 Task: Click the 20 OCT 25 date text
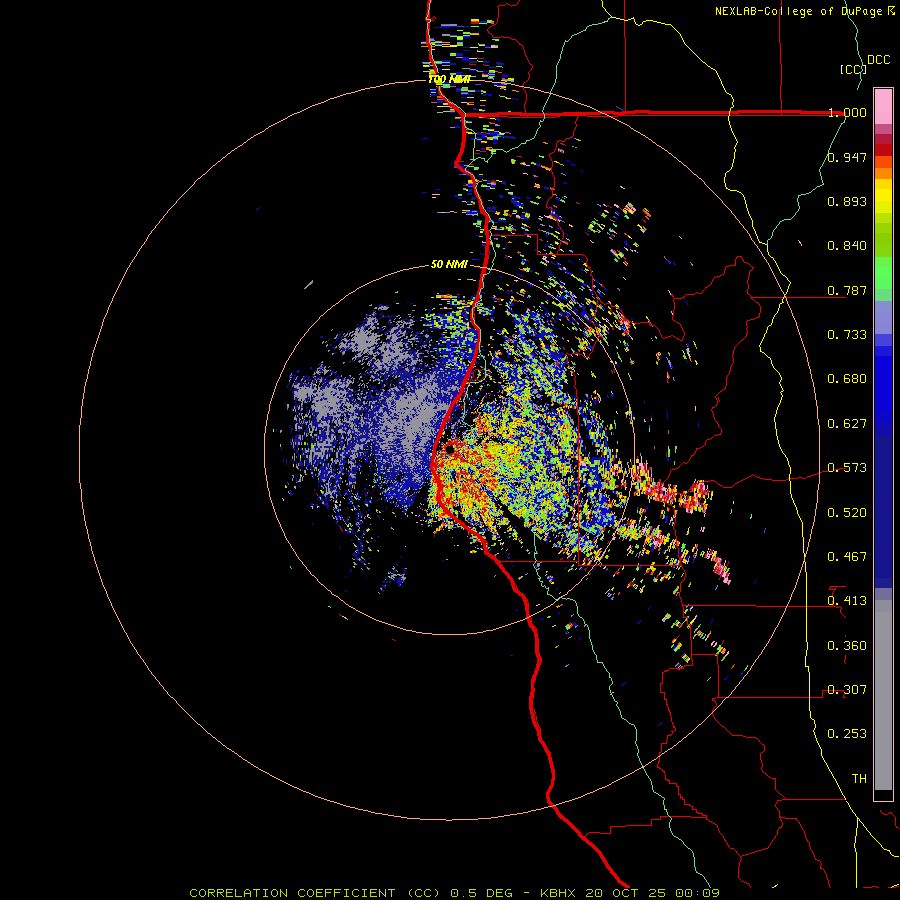point(627,893)
